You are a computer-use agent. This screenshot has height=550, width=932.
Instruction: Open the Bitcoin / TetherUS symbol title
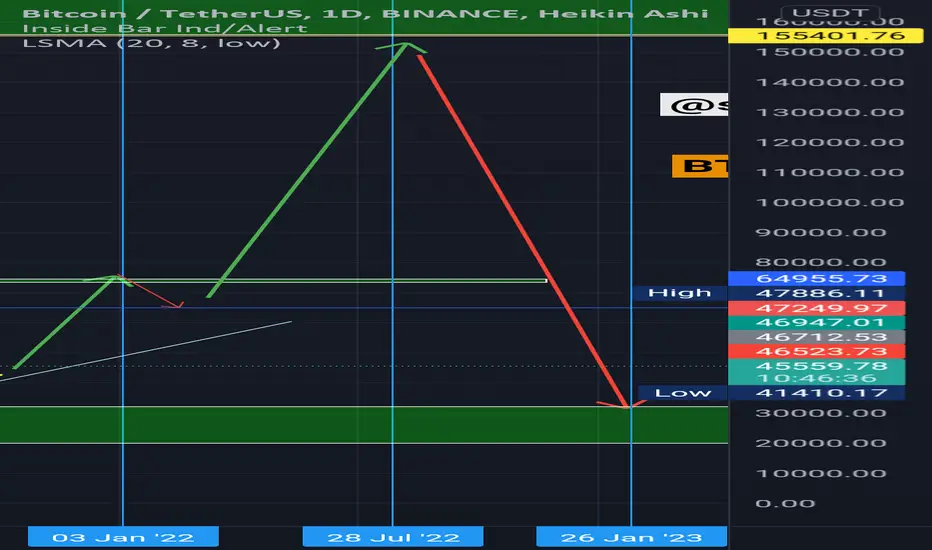point(365,13)
